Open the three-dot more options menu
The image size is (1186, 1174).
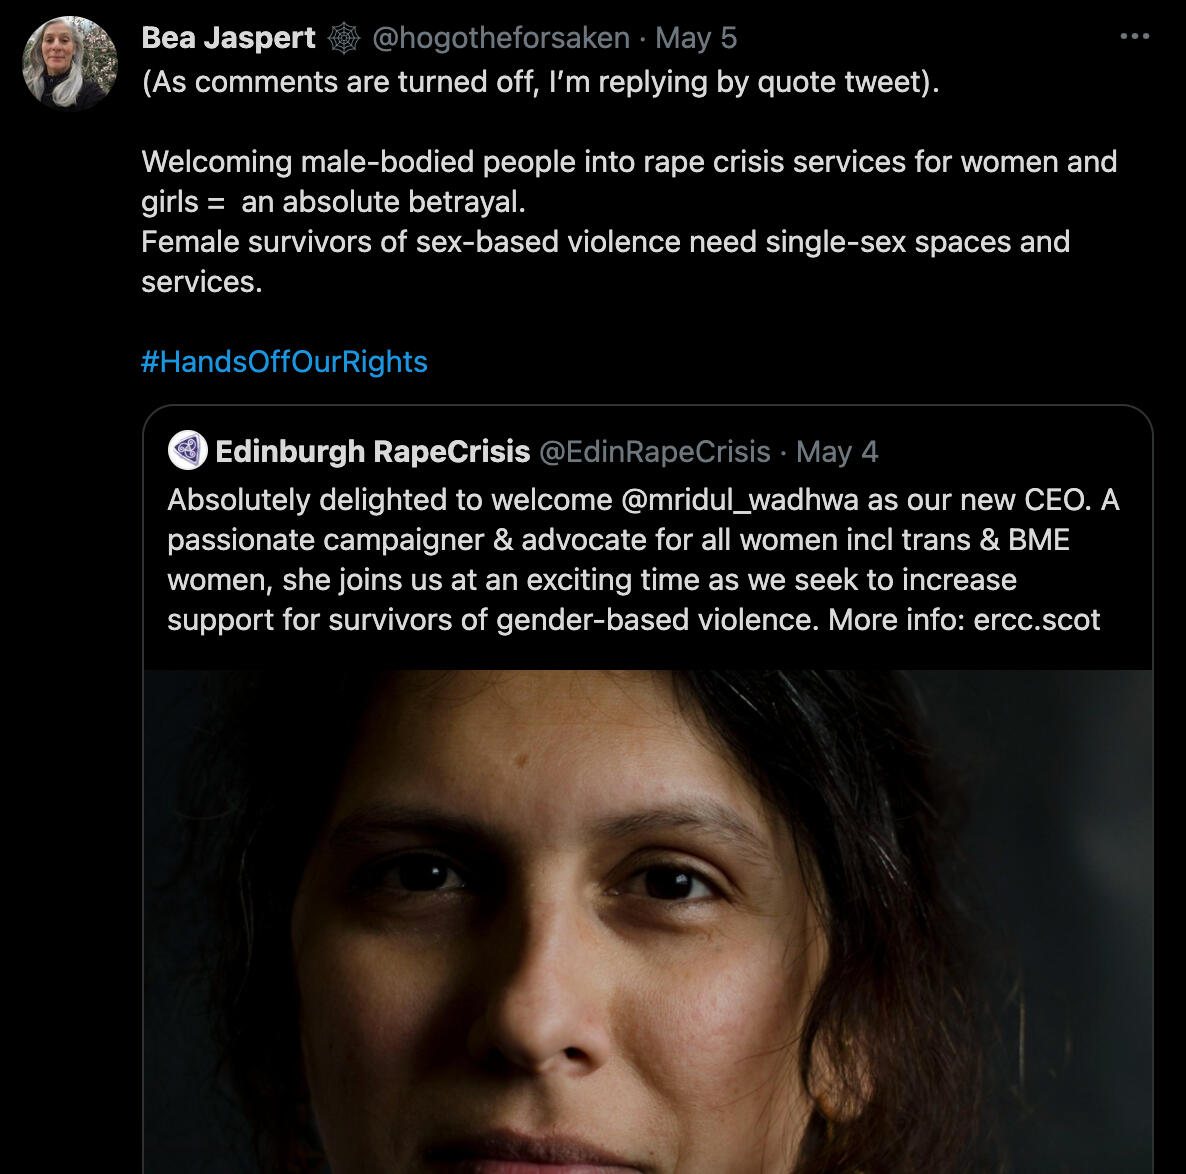(x=1134, y=37)
